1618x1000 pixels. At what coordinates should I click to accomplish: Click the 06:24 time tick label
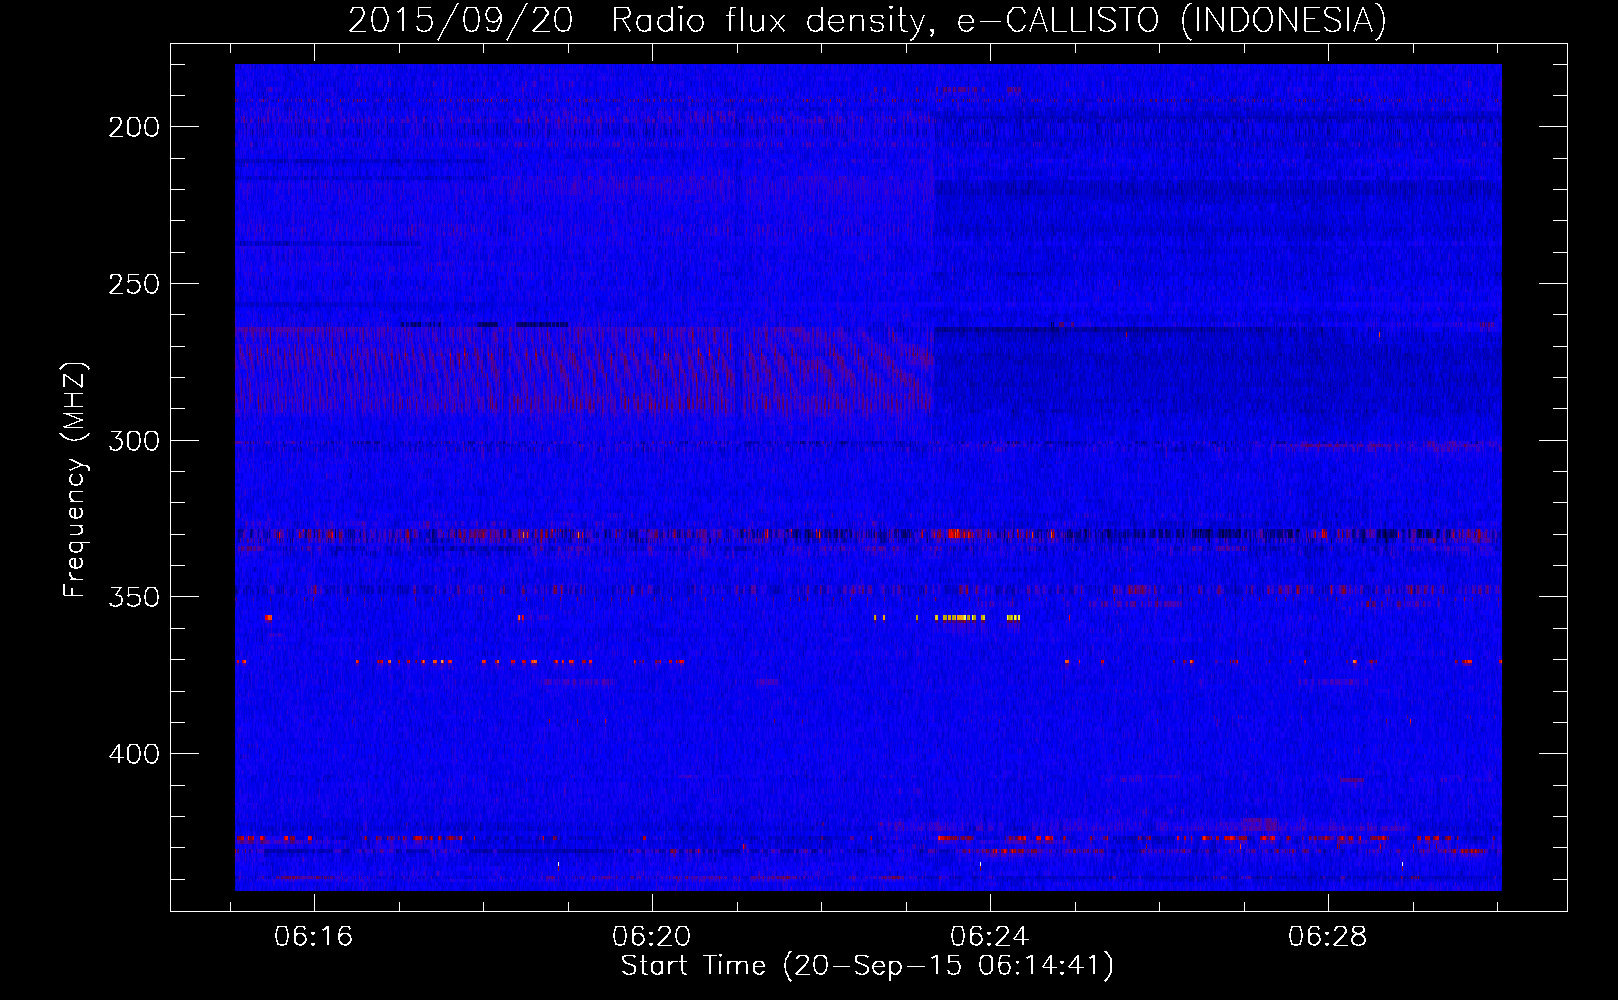click(990, 937)
